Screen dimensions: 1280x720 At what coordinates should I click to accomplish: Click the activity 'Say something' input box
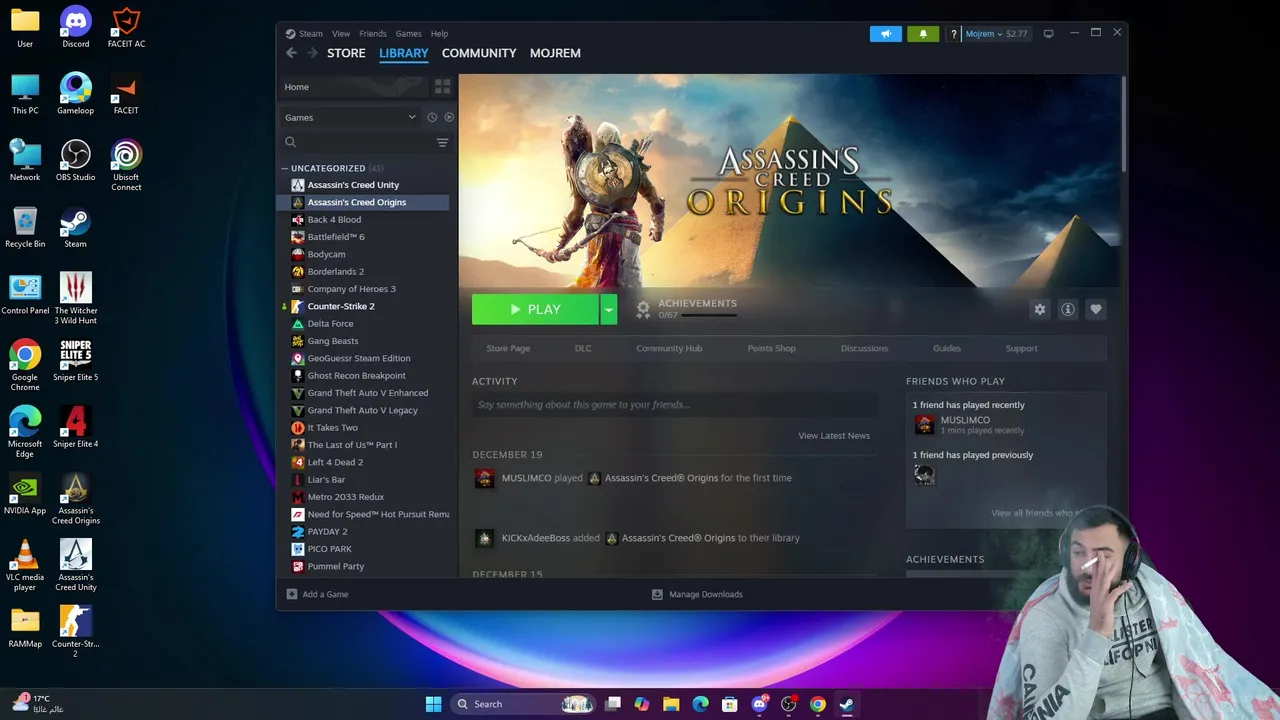[x=675, y=405]
